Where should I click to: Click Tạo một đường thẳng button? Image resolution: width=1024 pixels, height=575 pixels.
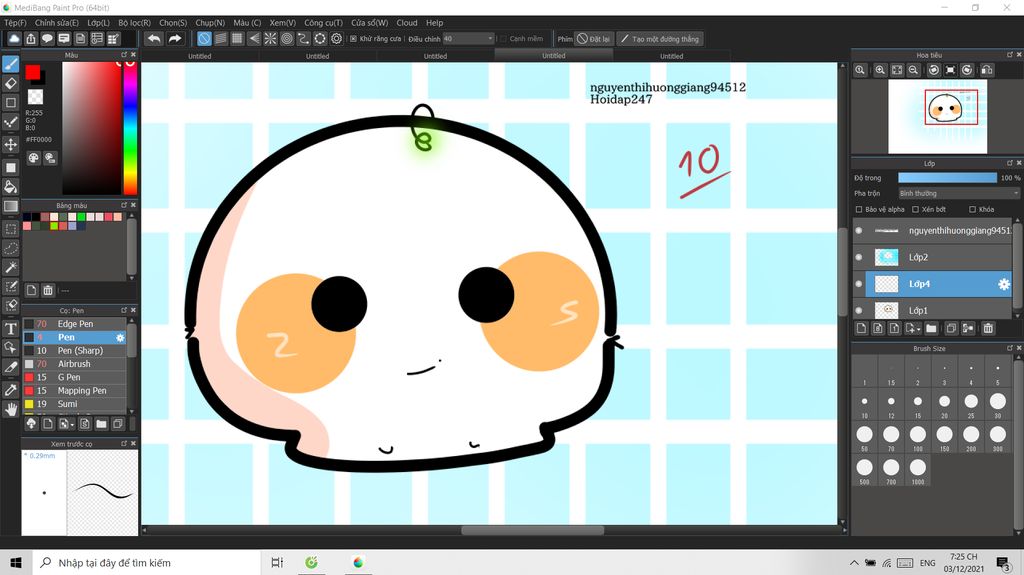pyautogui.click(x=660, y=39)
